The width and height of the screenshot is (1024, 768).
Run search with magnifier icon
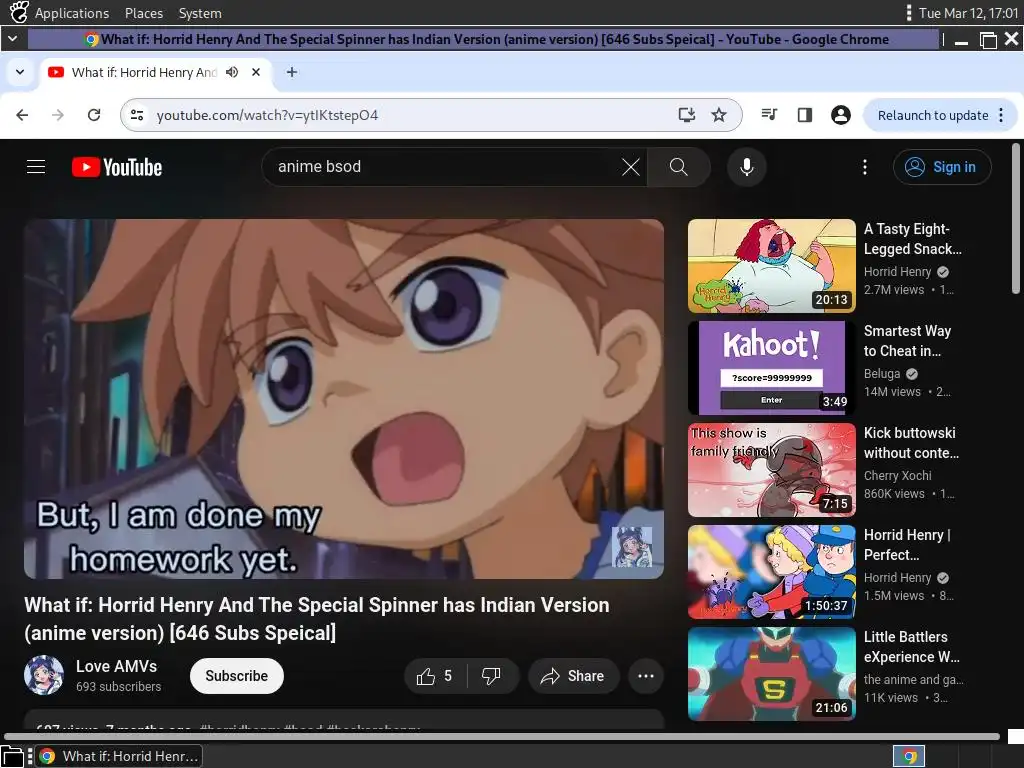click(x=679, y=167)
